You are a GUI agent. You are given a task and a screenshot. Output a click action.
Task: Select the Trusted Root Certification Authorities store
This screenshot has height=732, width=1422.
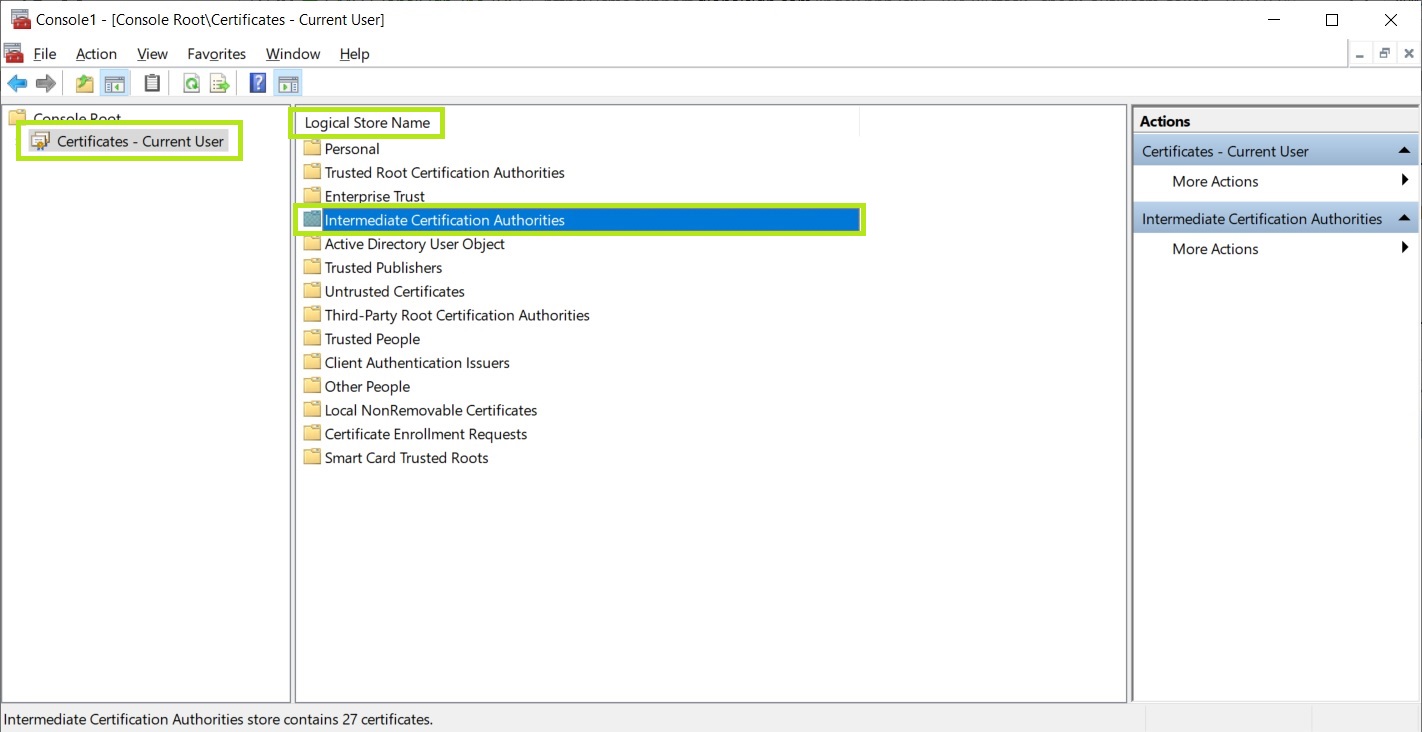[x=444, y=173]
